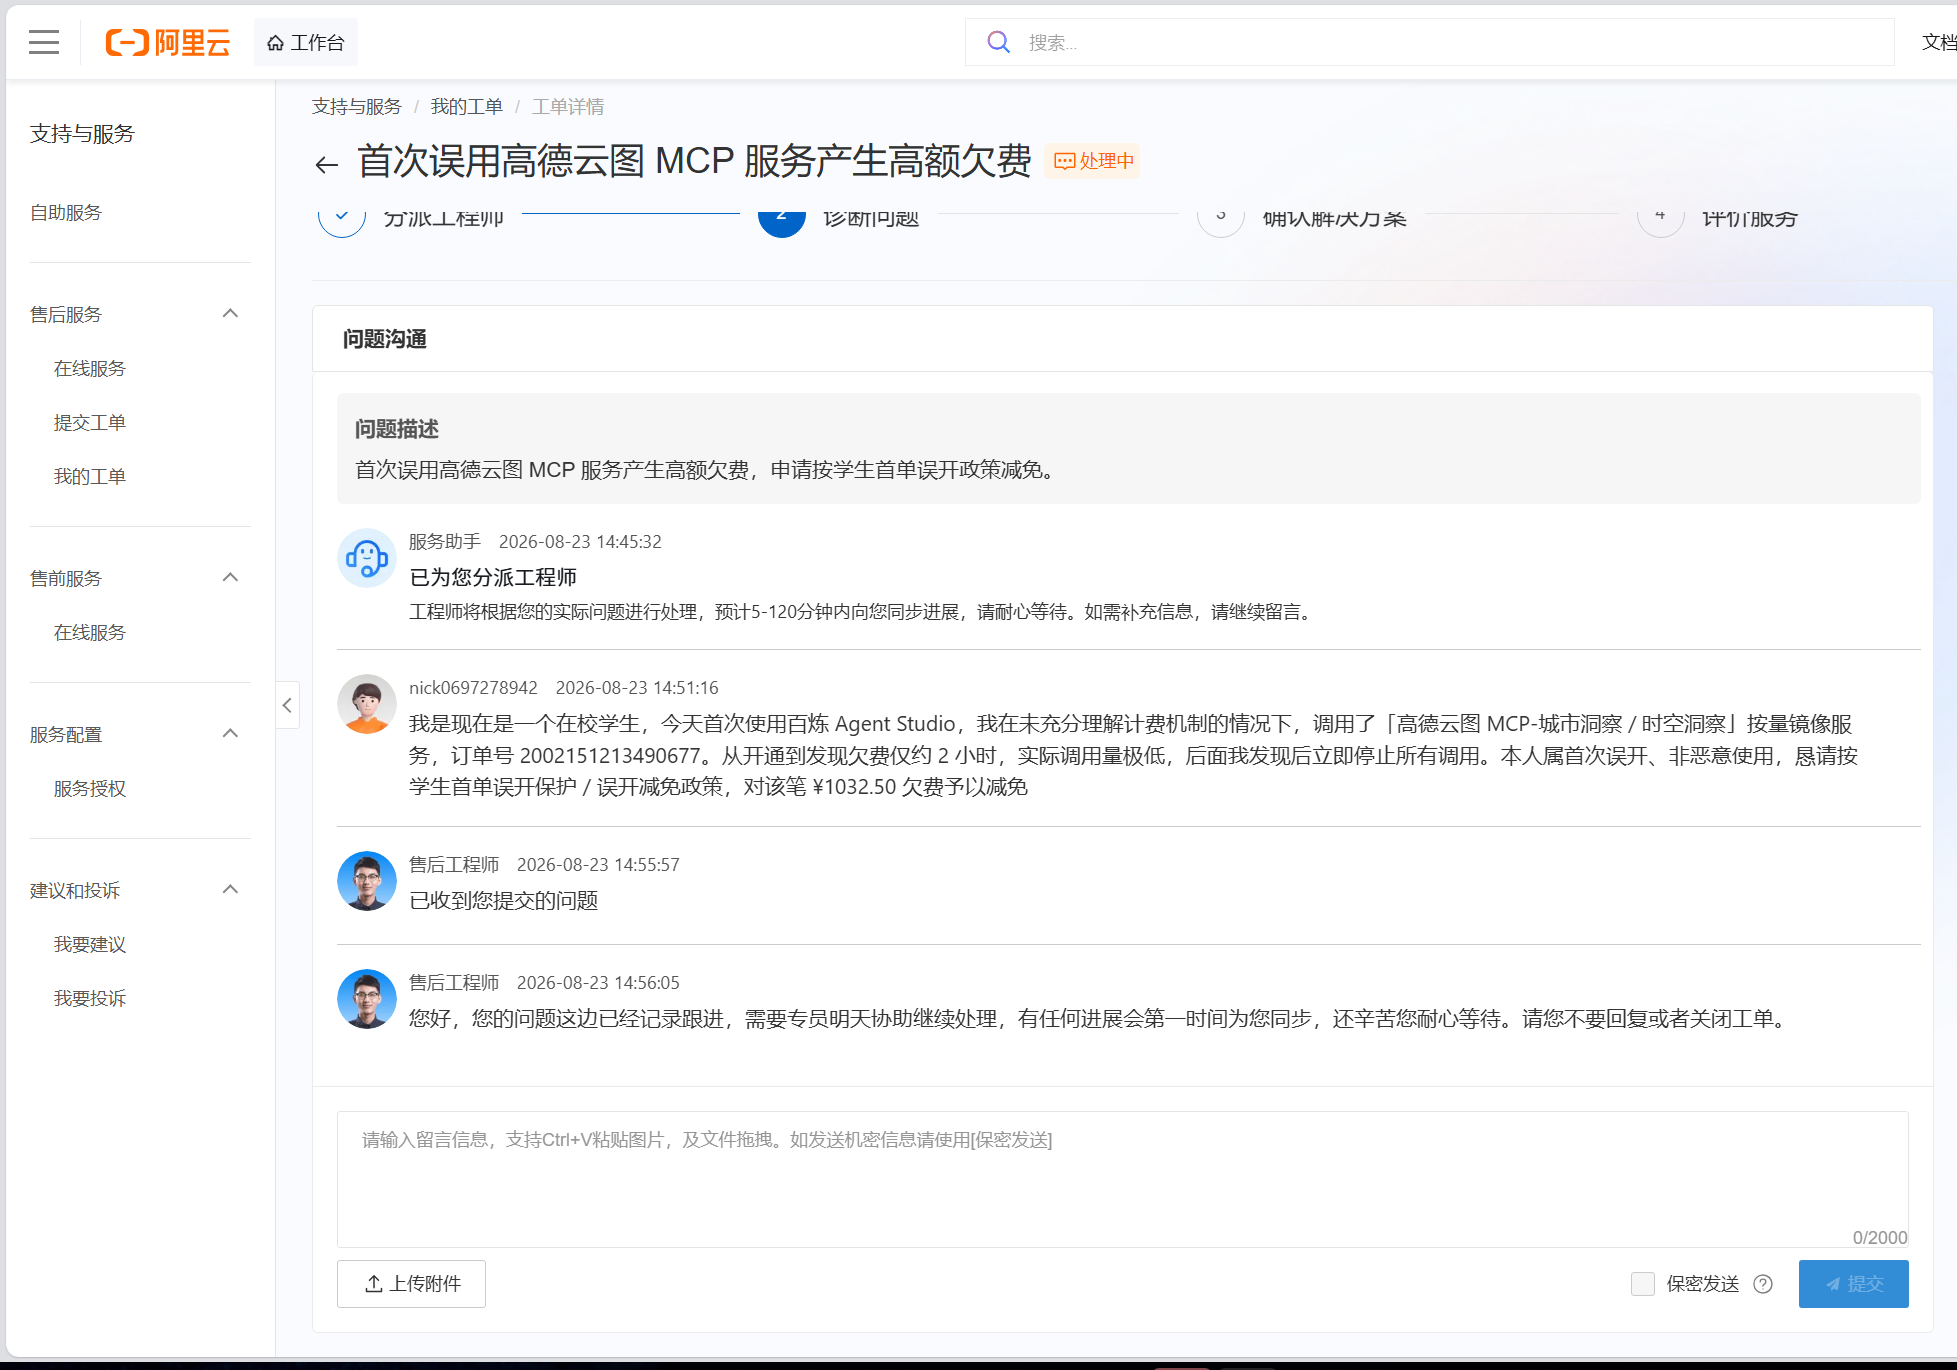The image size is (1957, 1370).
Task: Submit the message with 提交 button
Action: coord(1854,1284)
